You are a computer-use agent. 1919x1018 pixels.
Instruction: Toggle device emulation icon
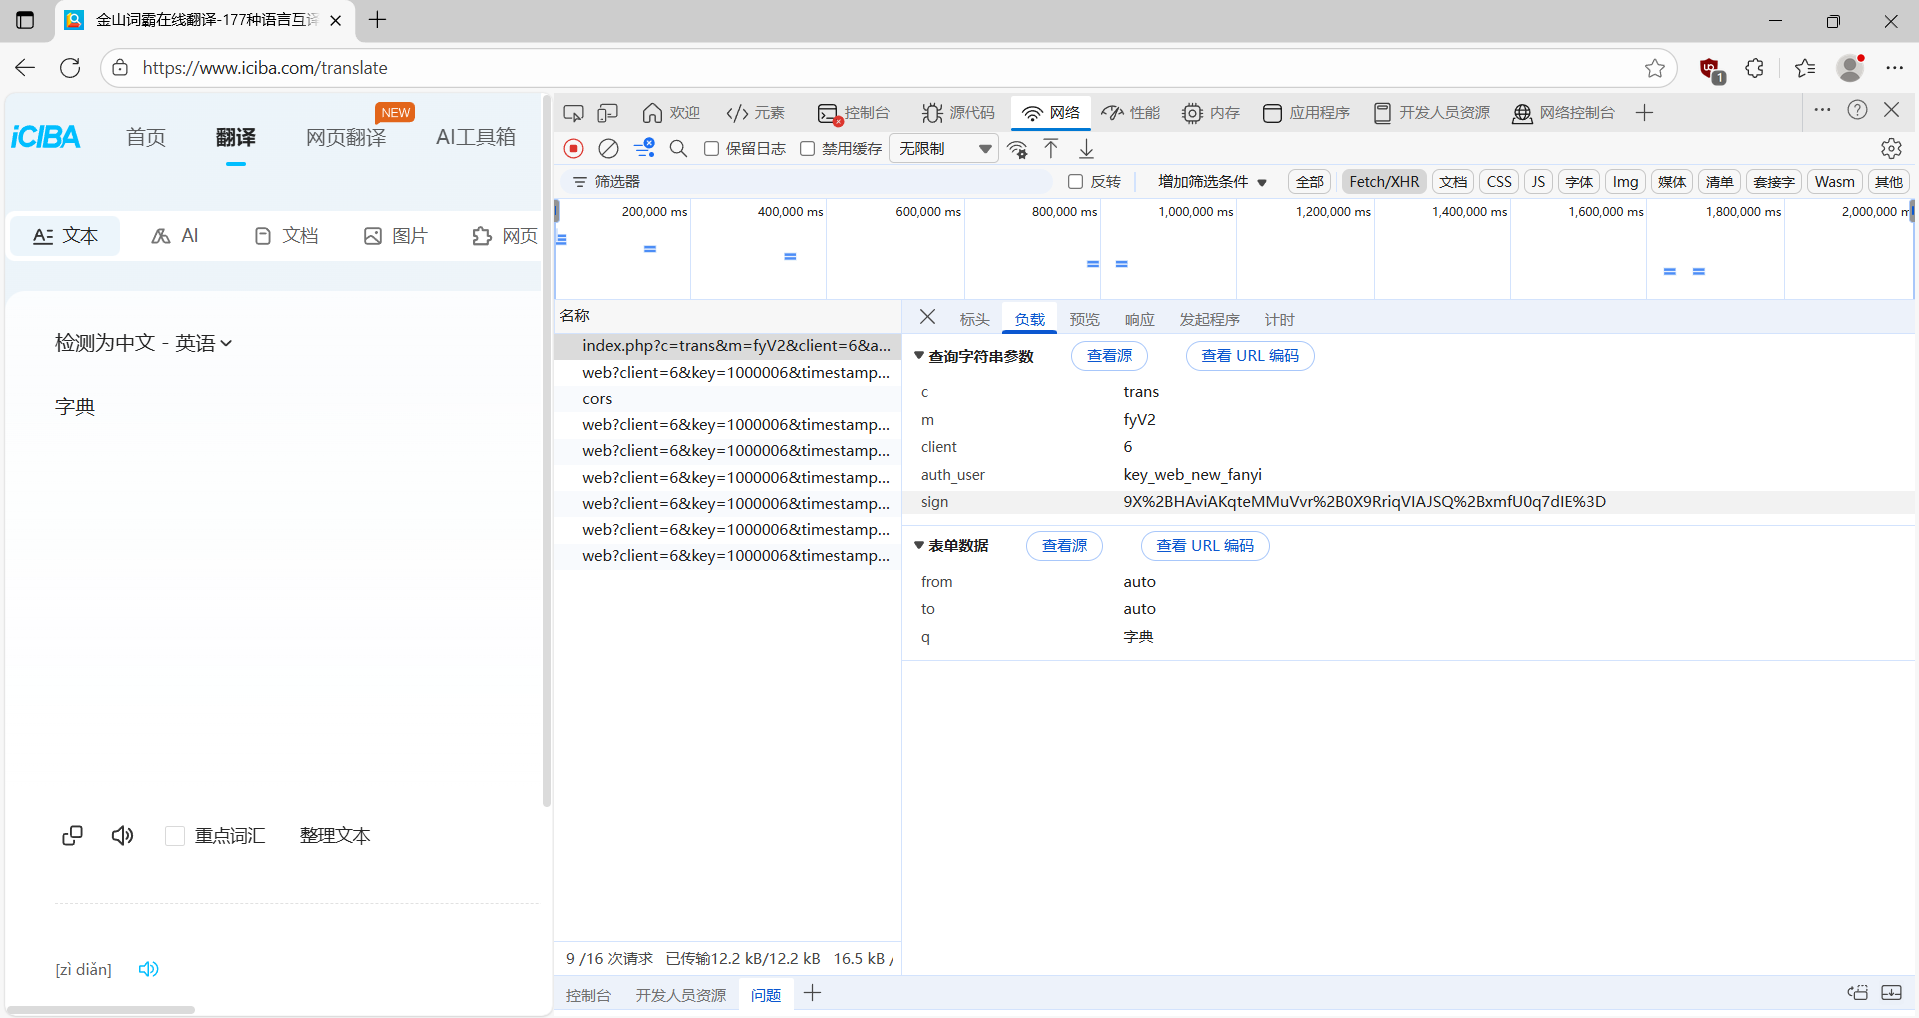click(x=608, y=113)
